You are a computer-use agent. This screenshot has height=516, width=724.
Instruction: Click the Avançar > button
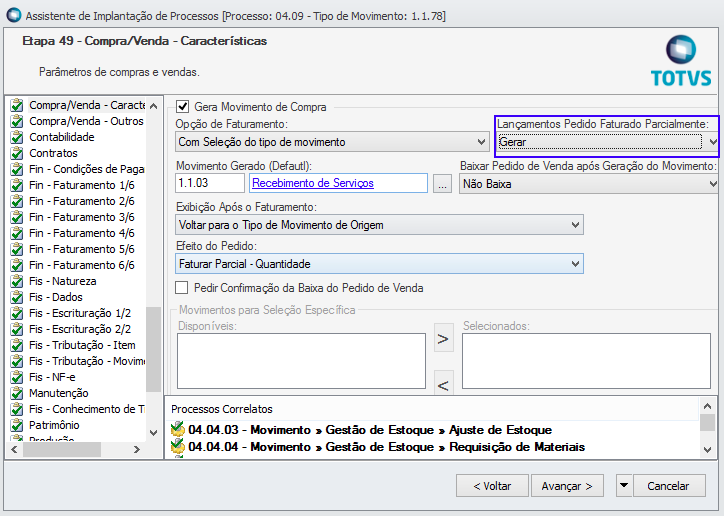tap(567, 486)
